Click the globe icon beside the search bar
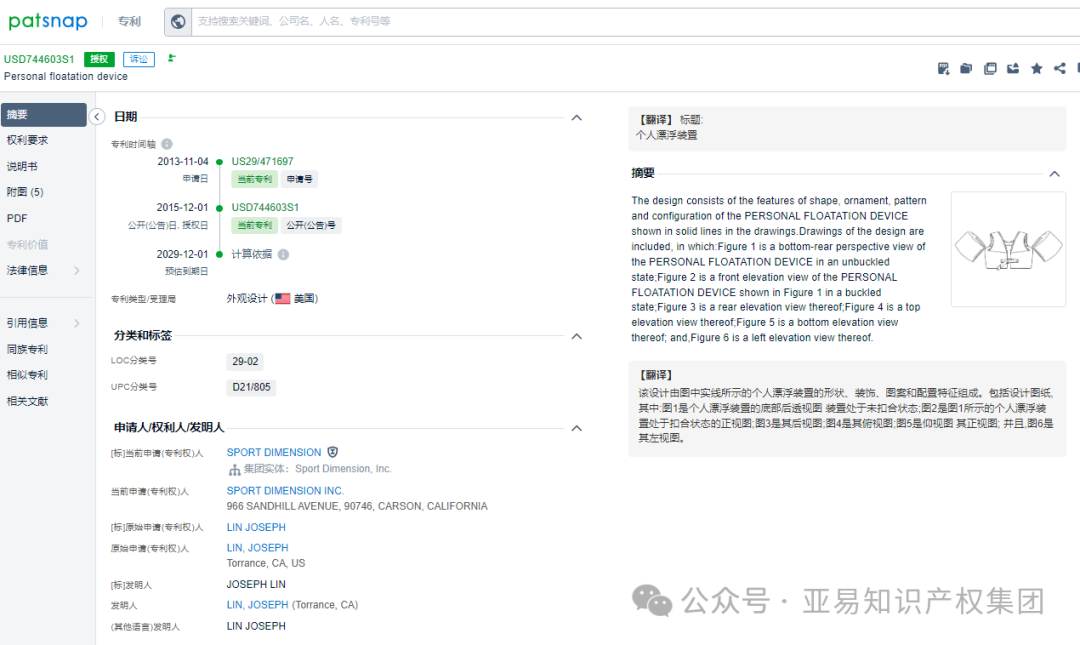The width and height of the screenshot is (1080, 645). pyautogui.click(x=177, y=21)
